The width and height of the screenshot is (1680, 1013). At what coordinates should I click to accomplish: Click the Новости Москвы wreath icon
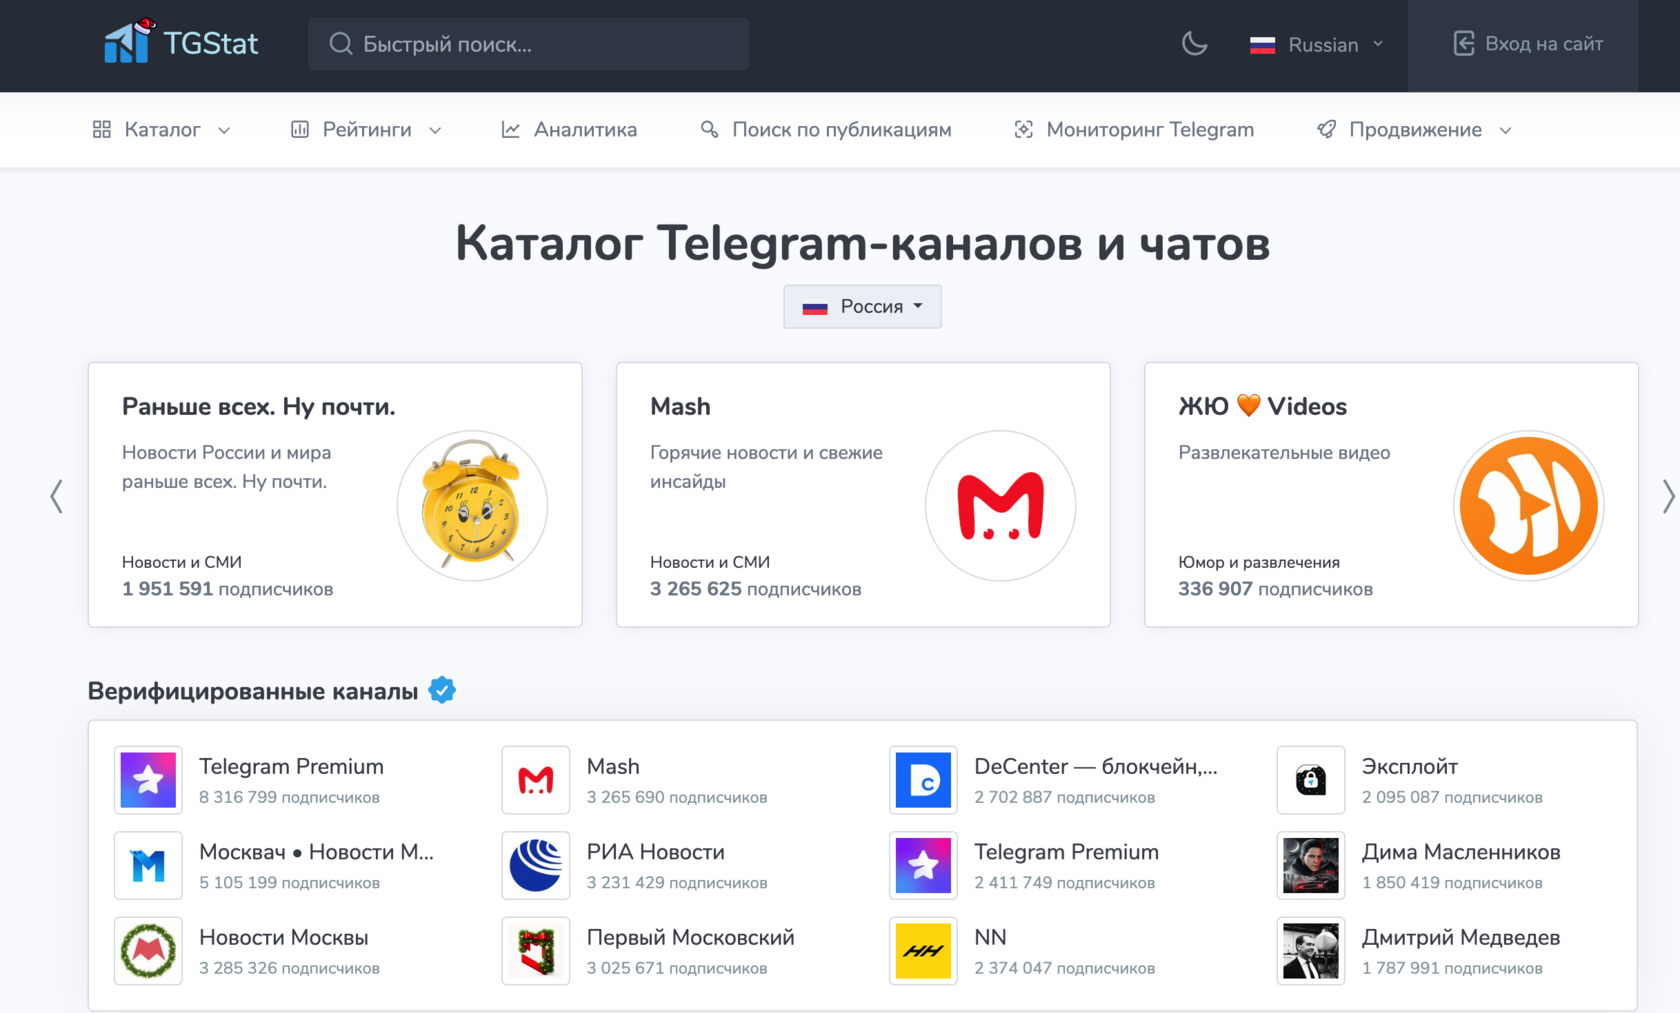coord(148,951)
